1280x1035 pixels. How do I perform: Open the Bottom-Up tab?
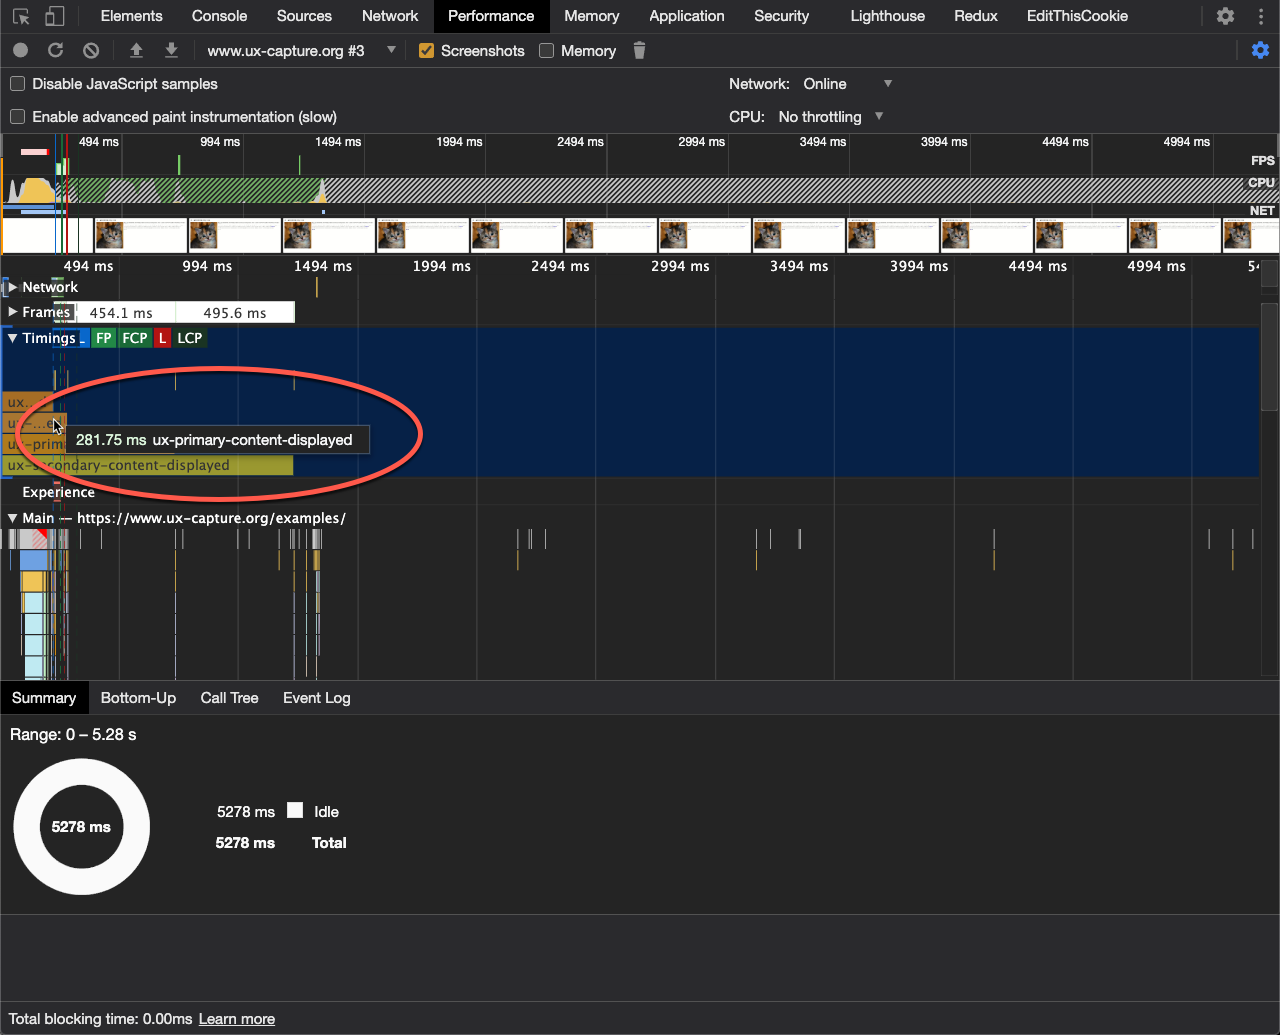point(138,698)
